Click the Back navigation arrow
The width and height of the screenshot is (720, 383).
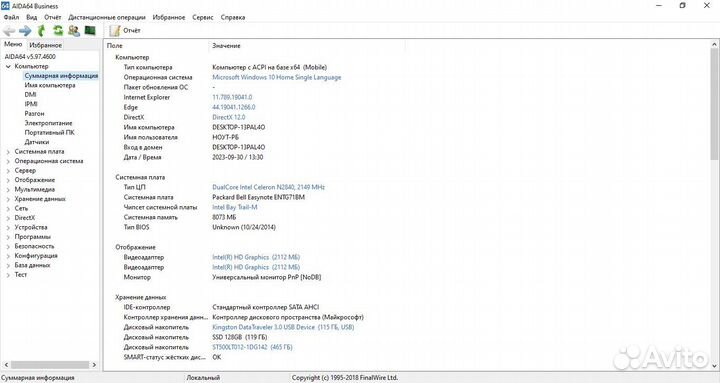tap(9, 31)
